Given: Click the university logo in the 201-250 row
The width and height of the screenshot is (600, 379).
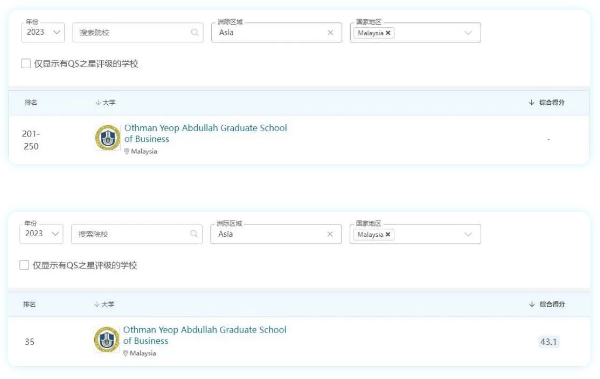Looking at the screenshot, I should [108, 137].
